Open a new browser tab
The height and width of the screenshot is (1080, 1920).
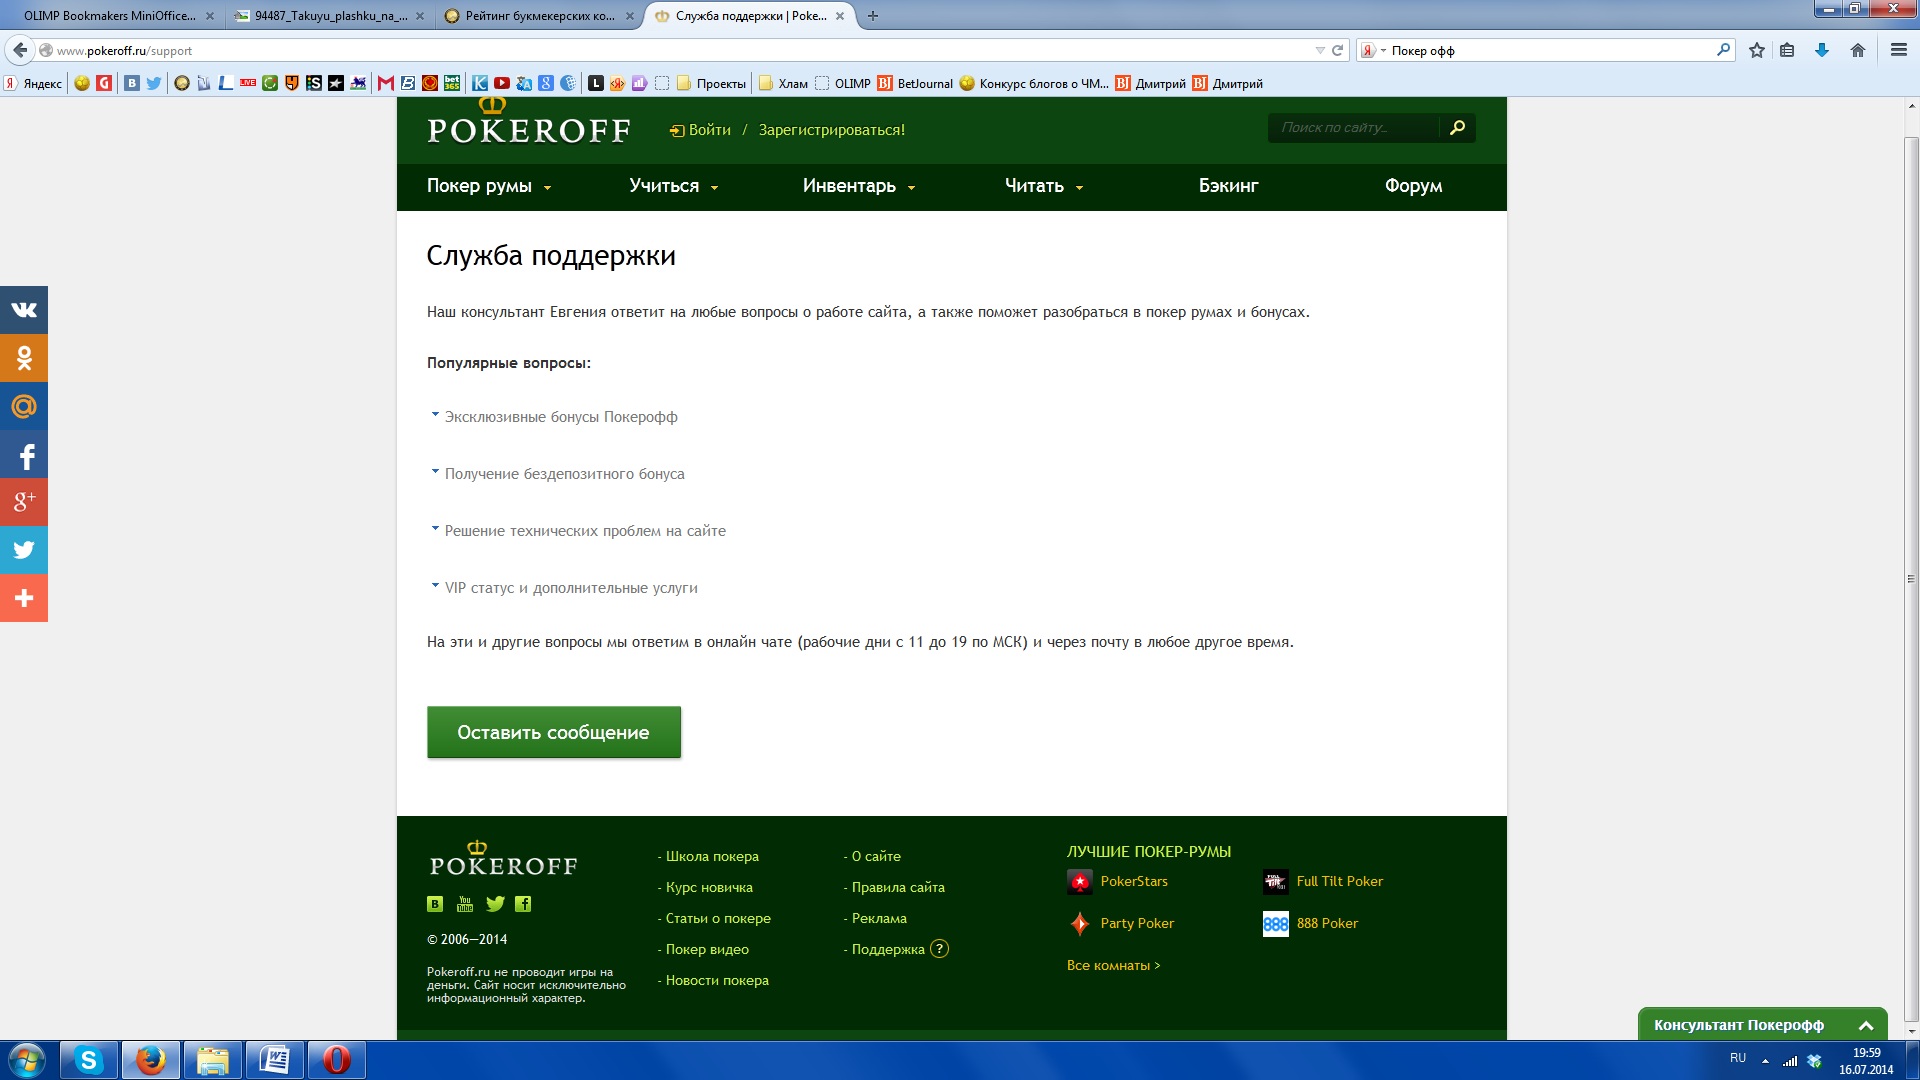click(873, 16)
